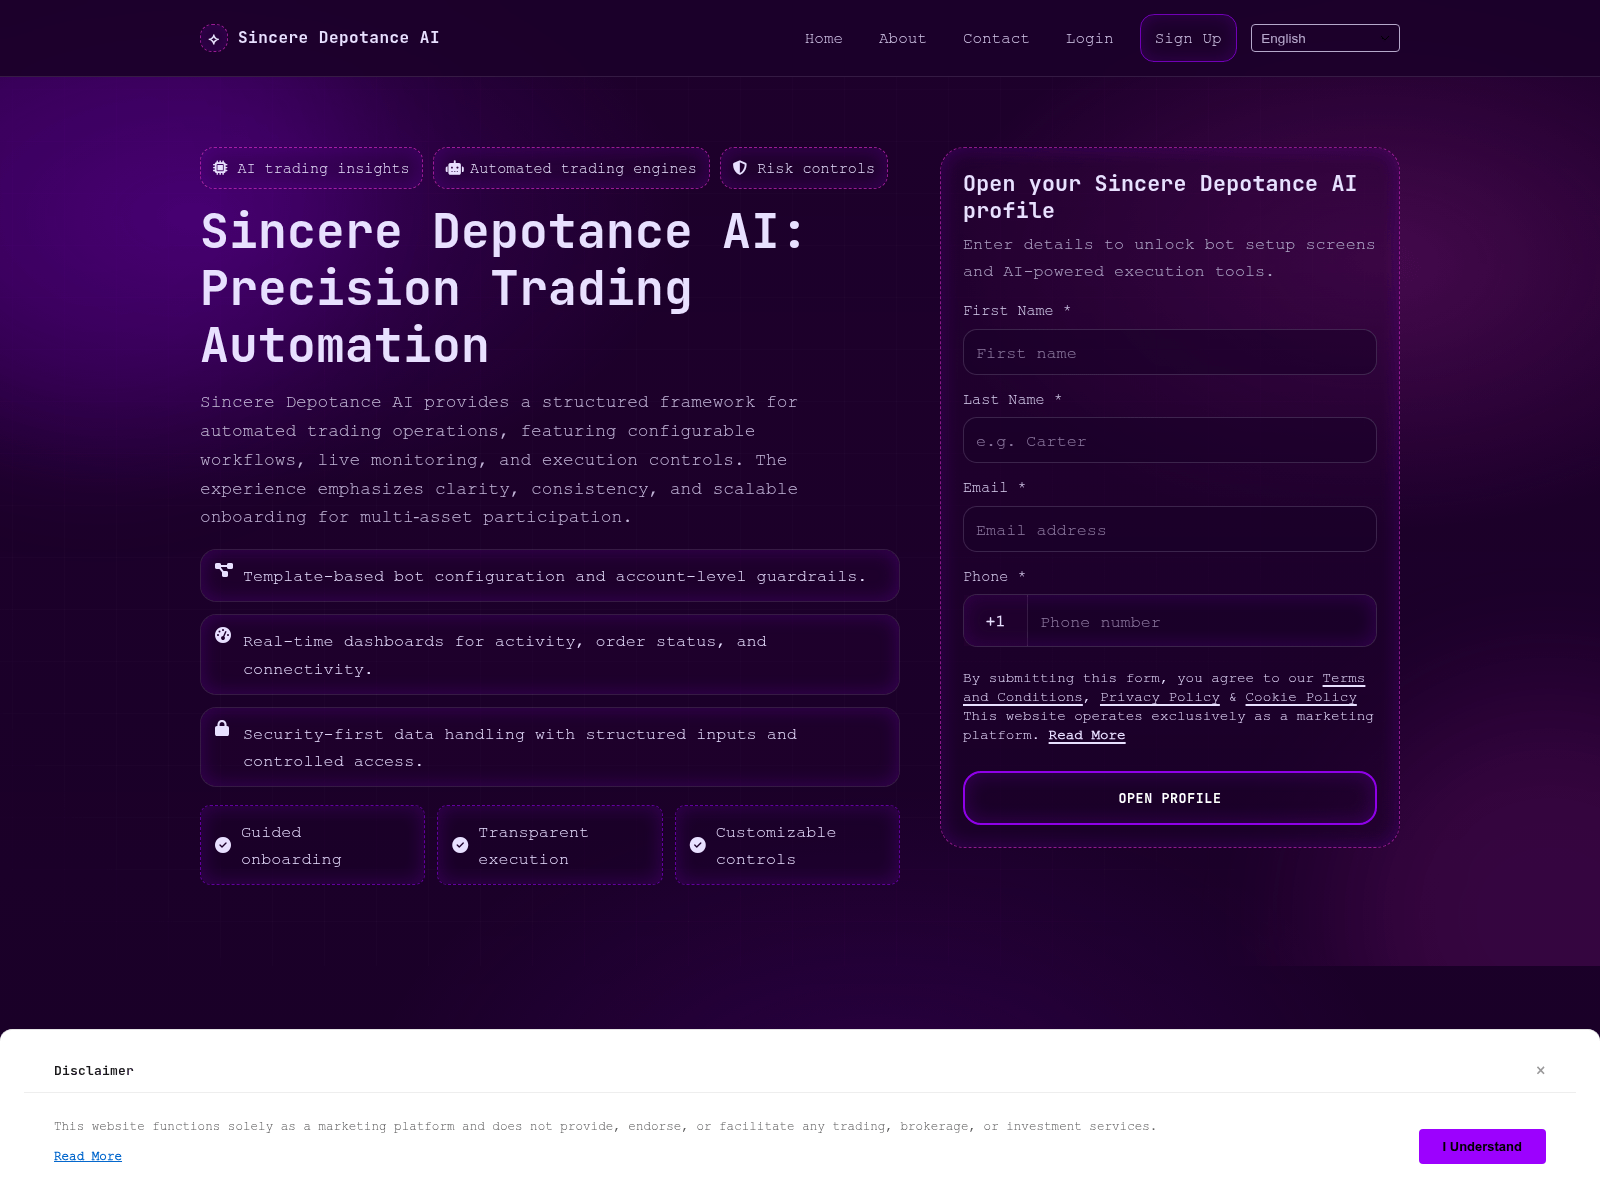1600x1200 pixels.
Task: Click the lock icon beside Security-first data handling
Action: click(x=222, y=728)
